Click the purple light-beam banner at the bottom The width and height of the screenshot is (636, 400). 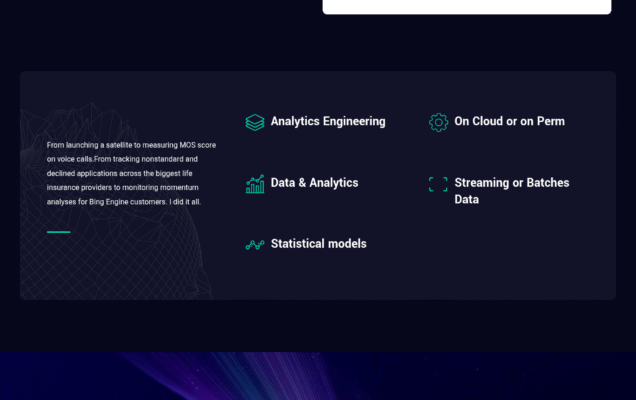coord(318,377)
